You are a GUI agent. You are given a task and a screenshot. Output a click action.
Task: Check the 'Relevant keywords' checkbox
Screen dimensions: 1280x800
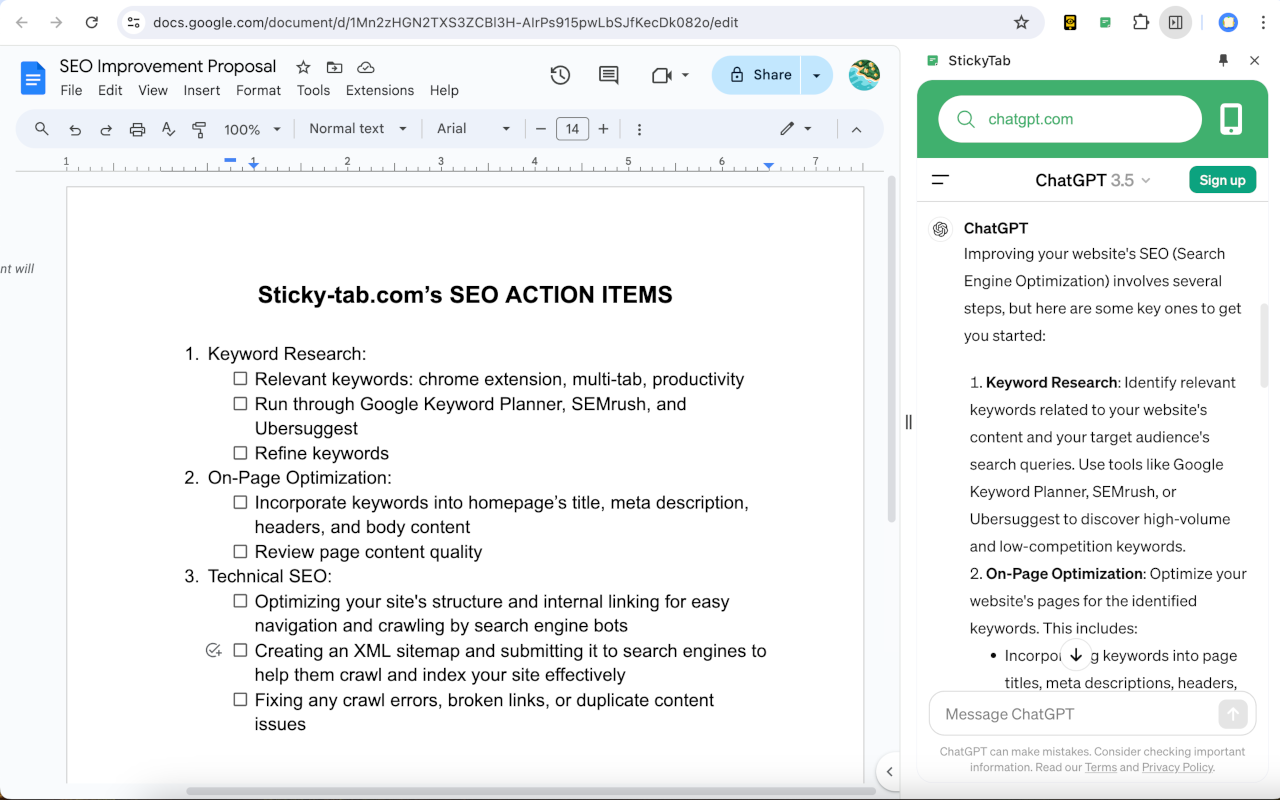(240, 379)
